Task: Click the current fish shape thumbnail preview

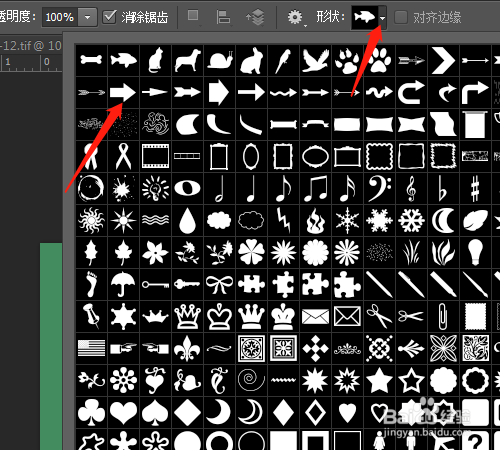Action: (x=365, y=17)
